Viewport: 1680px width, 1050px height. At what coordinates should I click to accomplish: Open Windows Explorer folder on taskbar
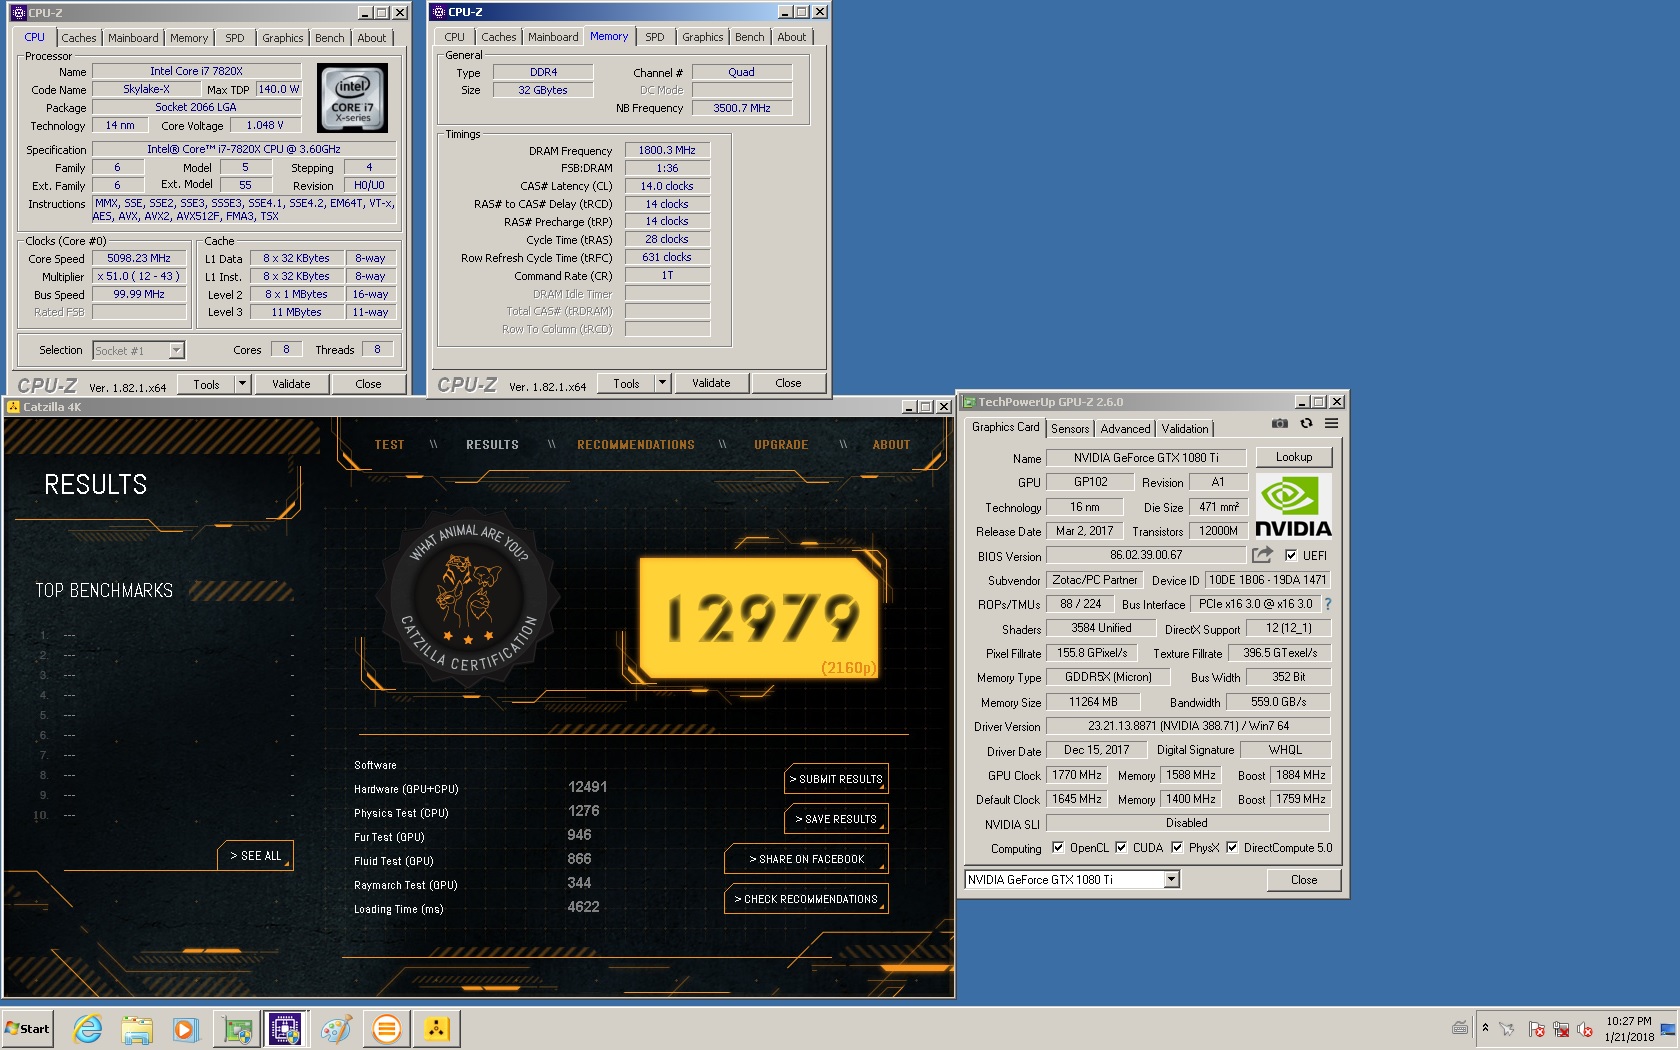click(x=137, y=1028)
